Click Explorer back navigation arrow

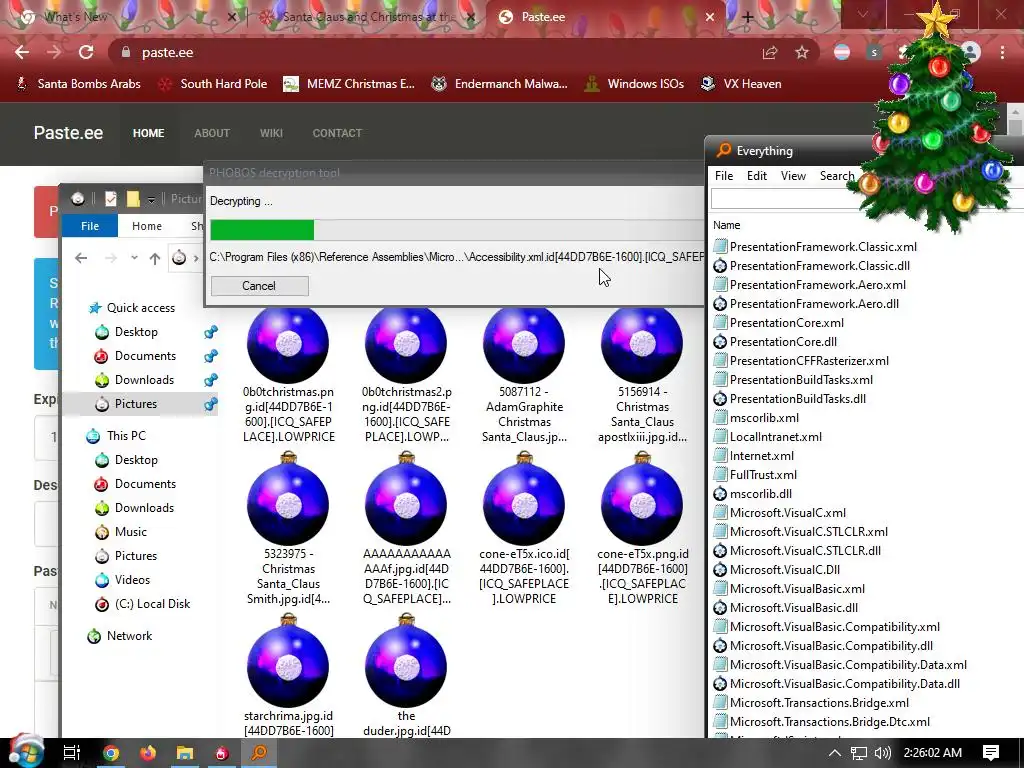tap(81, 258)
